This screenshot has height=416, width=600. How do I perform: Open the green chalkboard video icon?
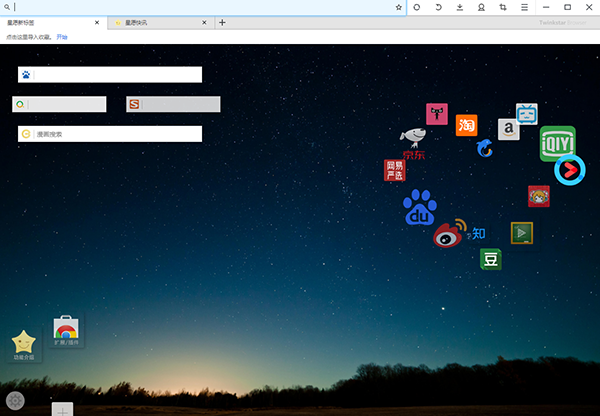coord(522,233)
